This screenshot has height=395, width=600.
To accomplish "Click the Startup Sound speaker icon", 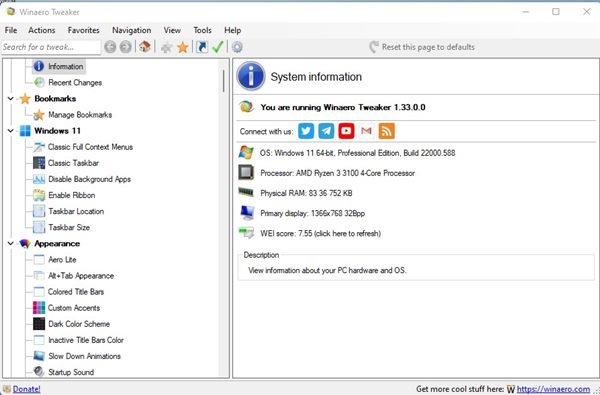I will [x=39, y=371].
